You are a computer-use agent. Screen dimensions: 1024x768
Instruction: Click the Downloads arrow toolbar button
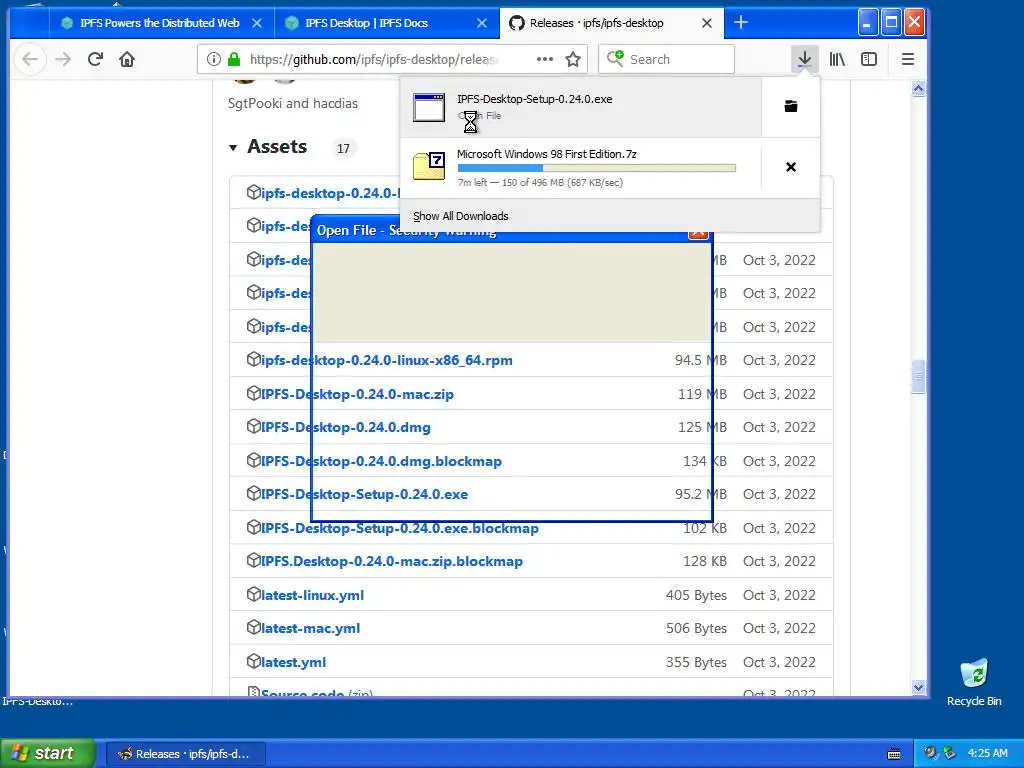coord(805,59)
